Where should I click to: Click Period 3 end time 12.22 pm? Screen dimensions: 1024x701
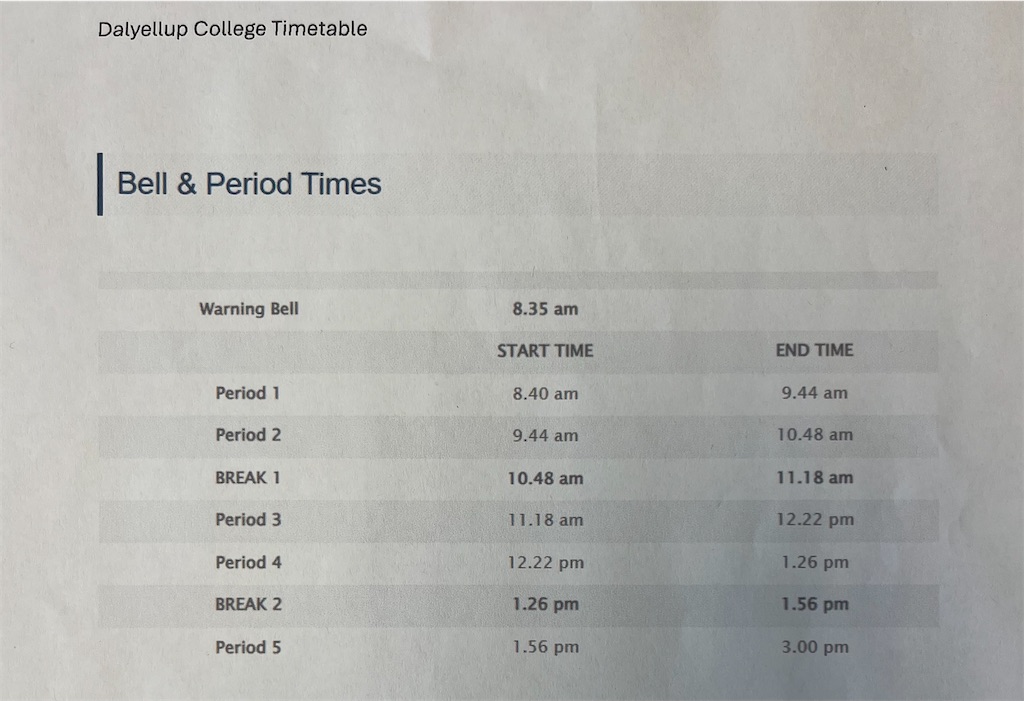pyautogui.click(x=814, y=520)
